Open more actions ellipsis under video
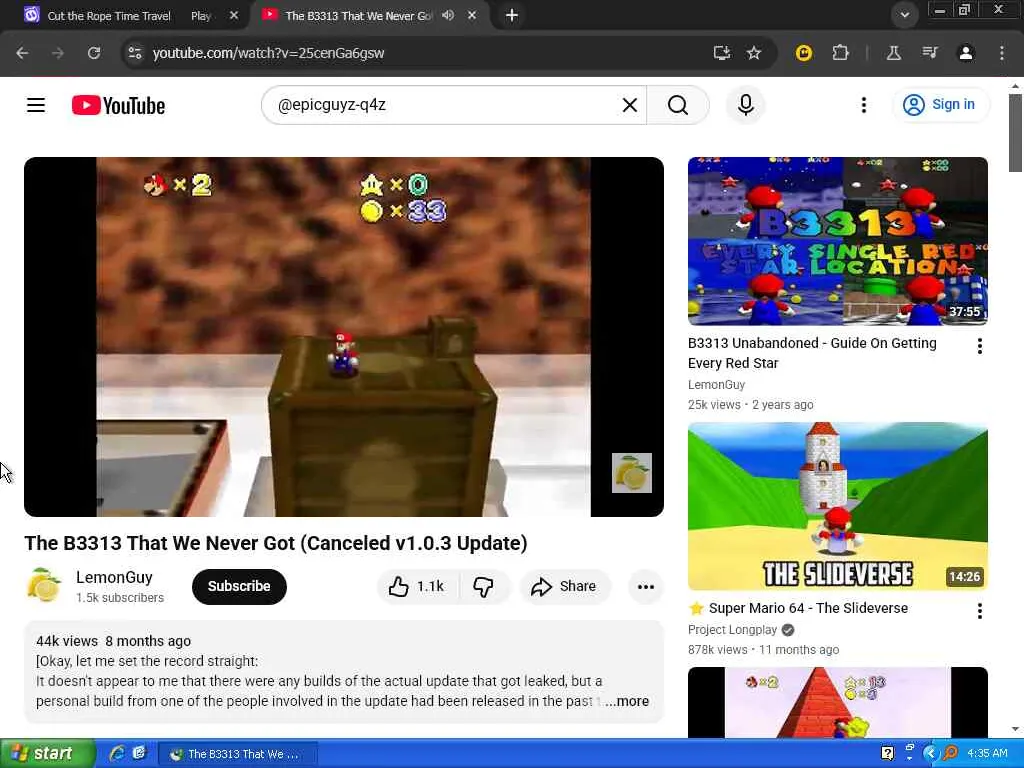1024x768 pixels. pyautogui.click(x=645, y=586)
